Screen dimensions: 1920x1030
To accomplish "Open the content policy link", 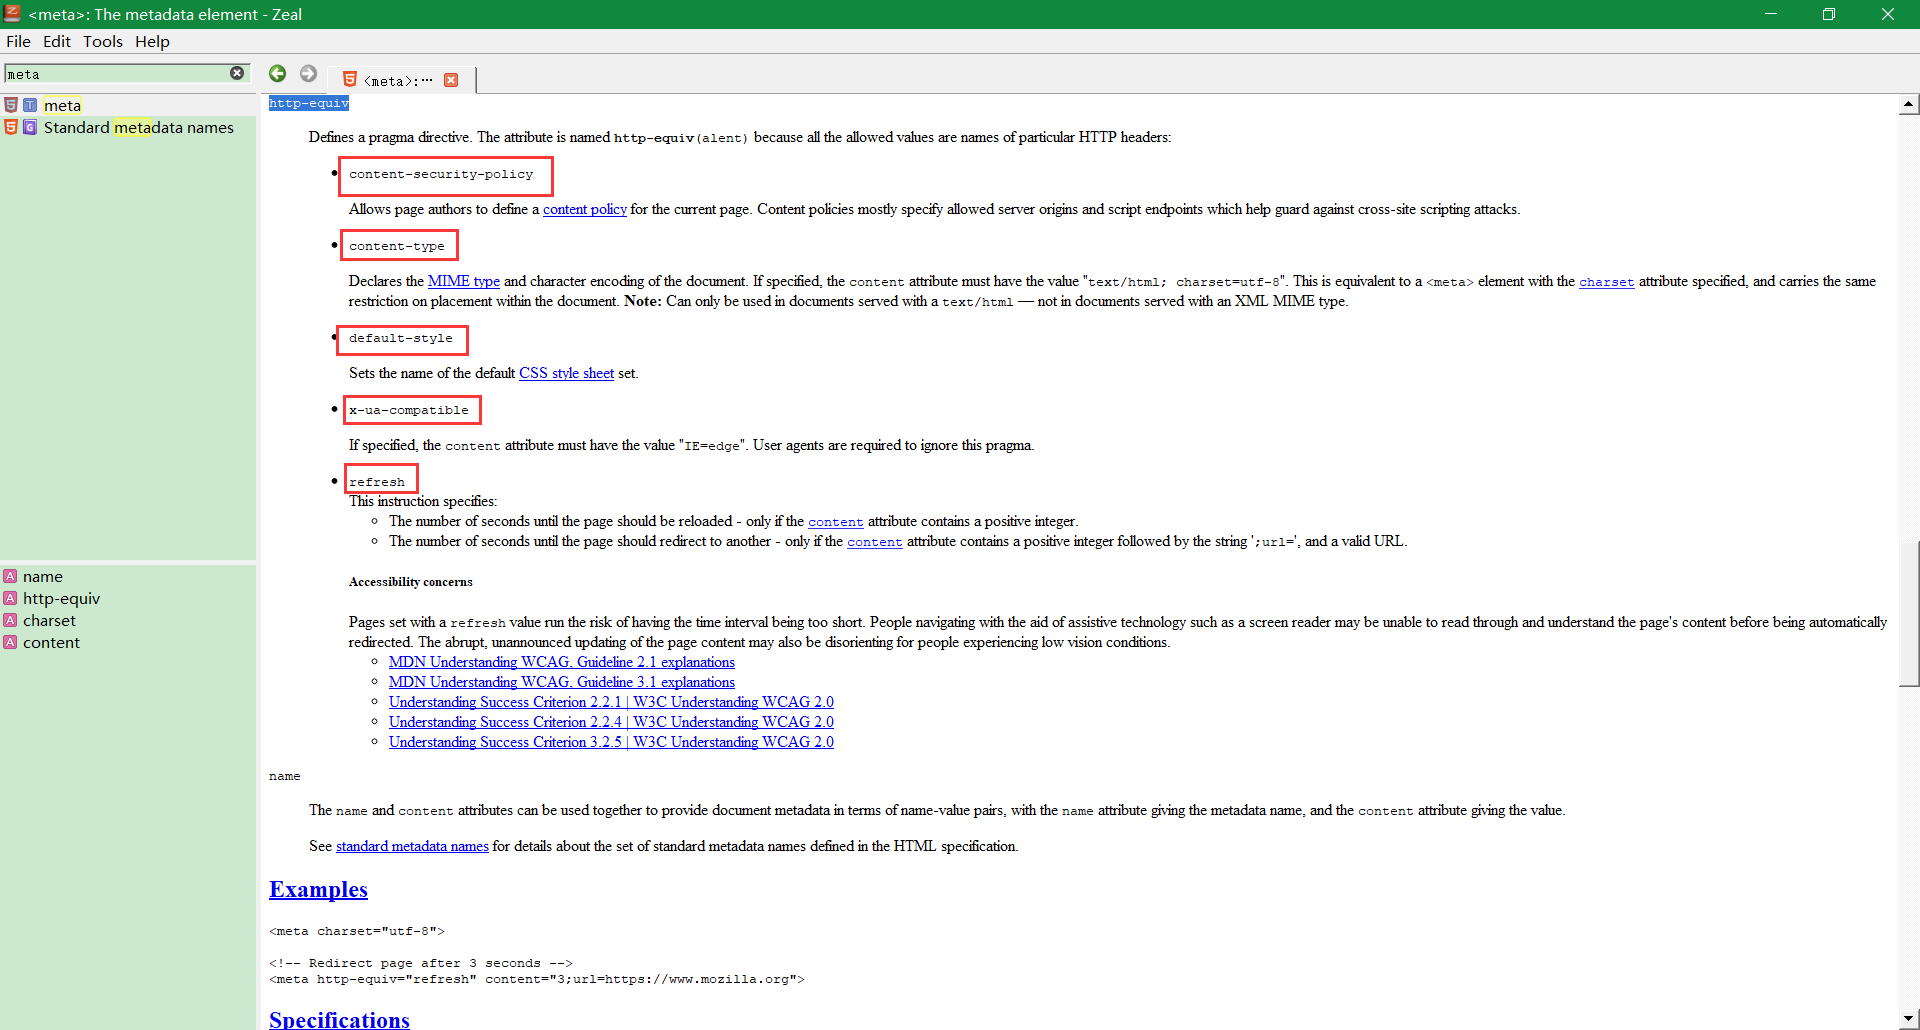I will [585, 209].
